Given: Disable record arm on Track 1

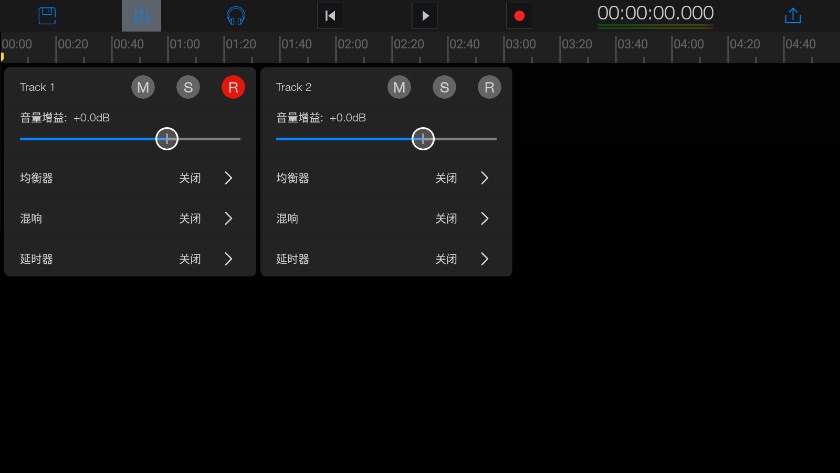Looking at the screenshot, I should tap(233, 87).
